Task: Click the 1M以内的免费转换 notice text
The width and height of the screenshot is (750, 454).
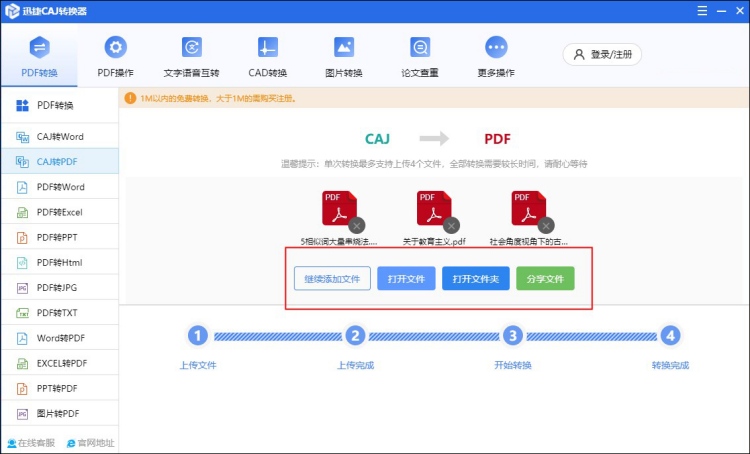Action: coord(219,99)
